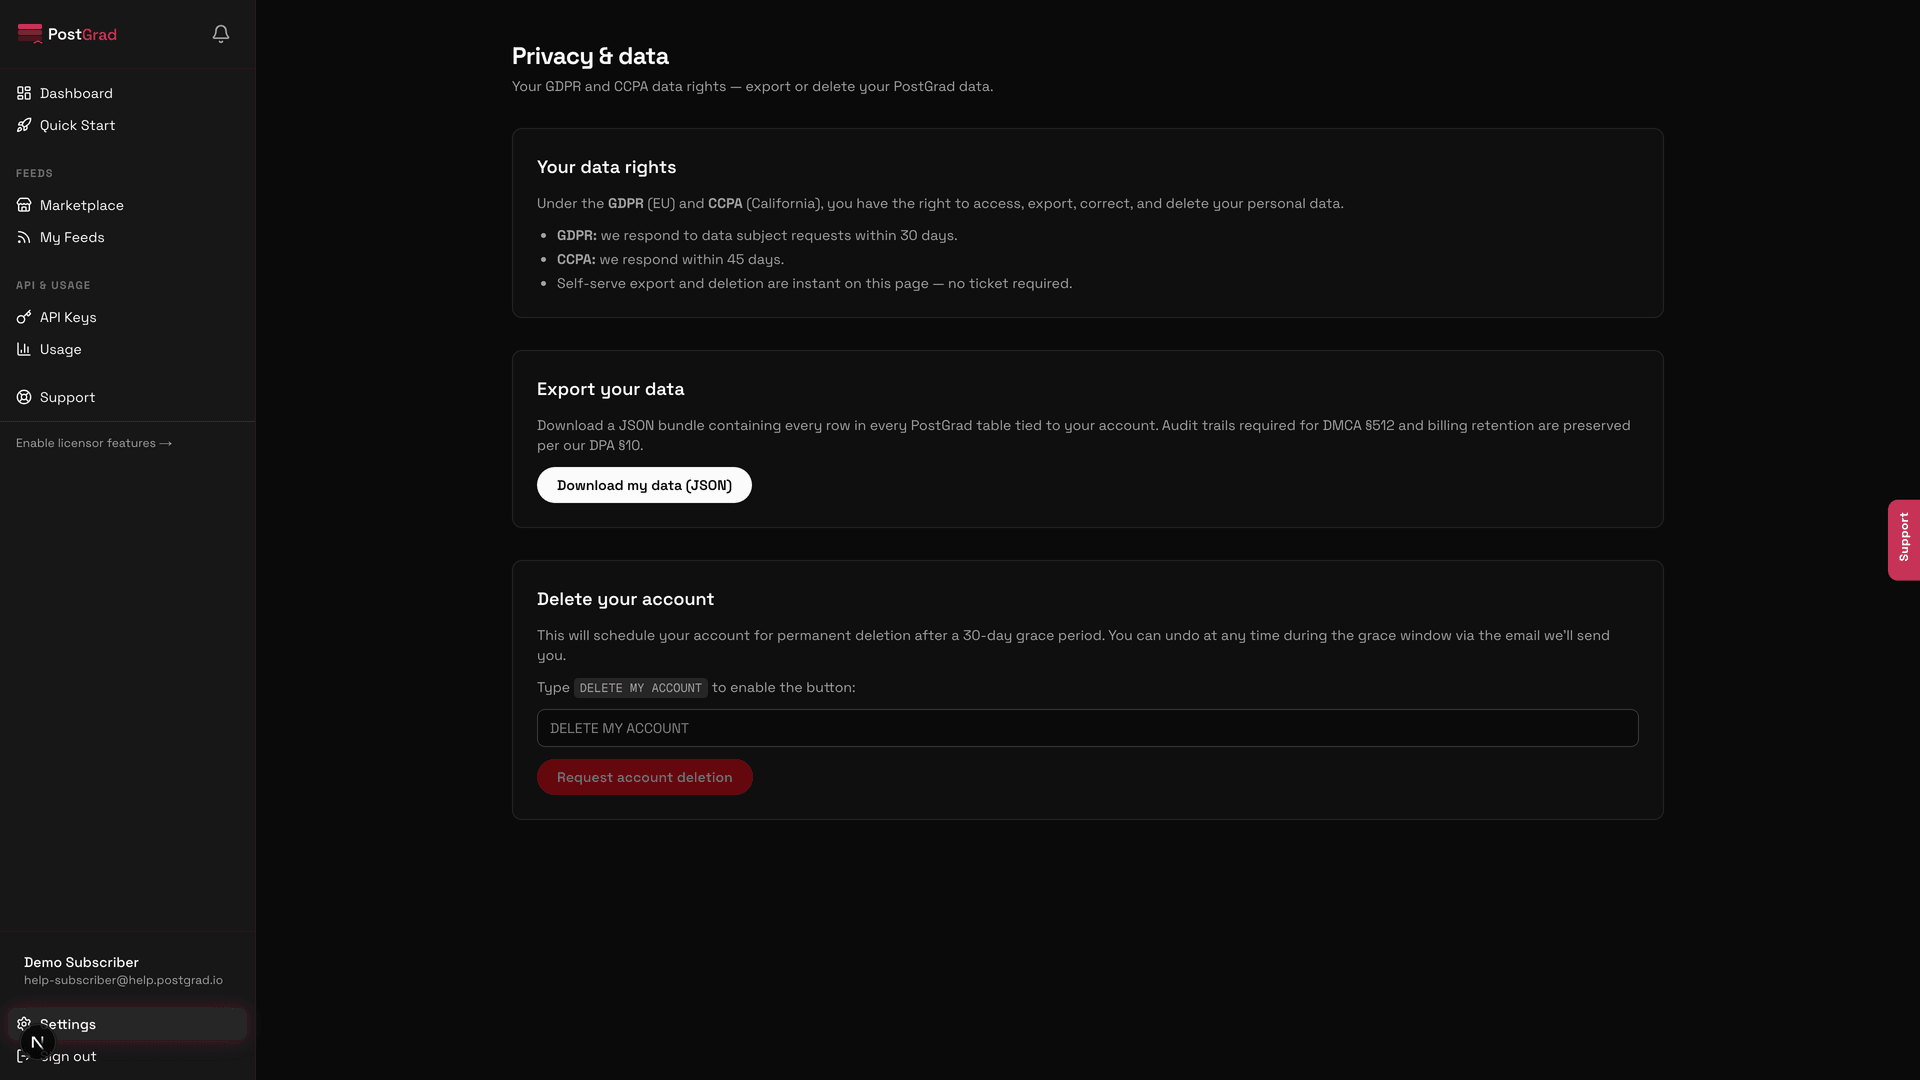
Task: Click the Marketplace storefront icon
Action: [24, 205]
